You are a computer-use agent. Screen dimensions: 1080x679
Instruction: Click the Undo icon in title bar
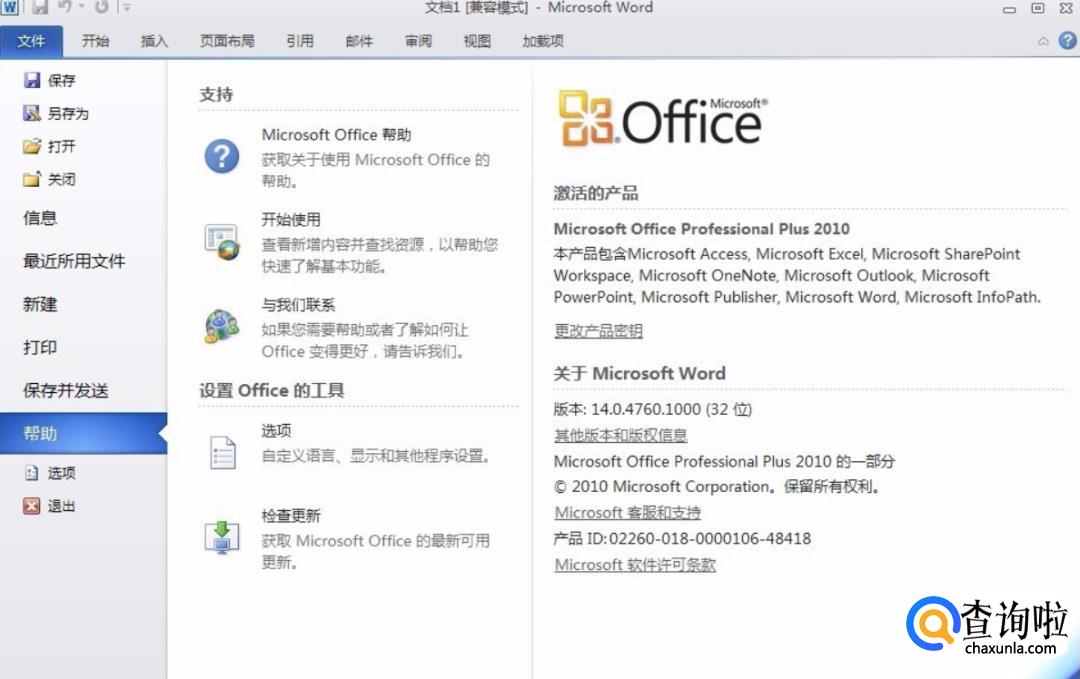pyautogui.click(x=65, y=7)
